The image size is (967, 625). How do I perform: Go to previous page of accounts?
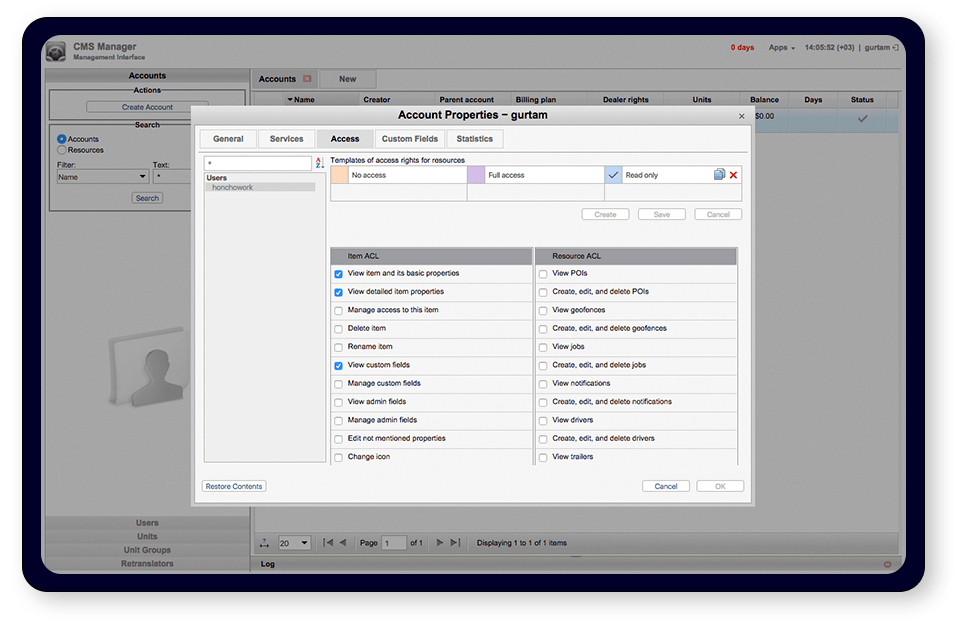pos(343,542)
